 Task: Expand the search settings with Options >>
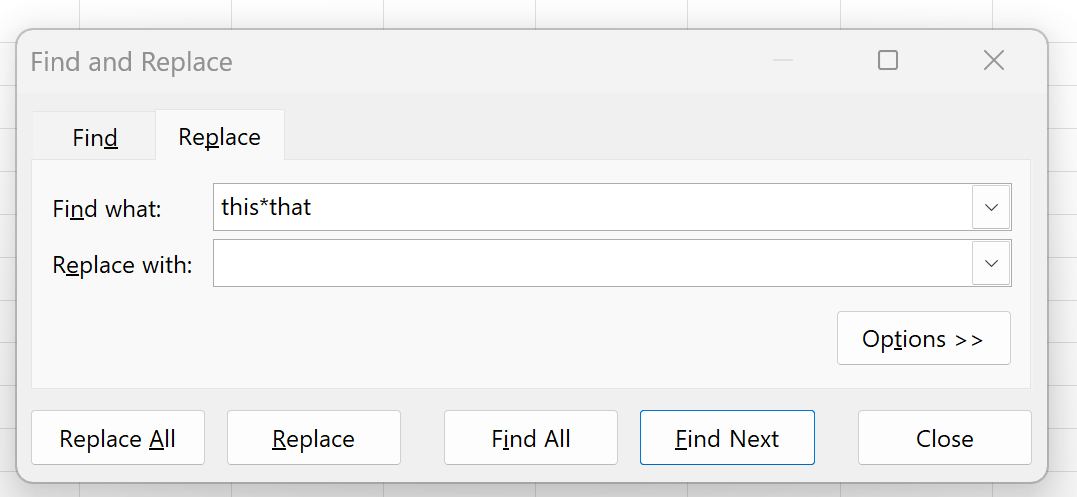pyautogui.click(x=923, y=339)
